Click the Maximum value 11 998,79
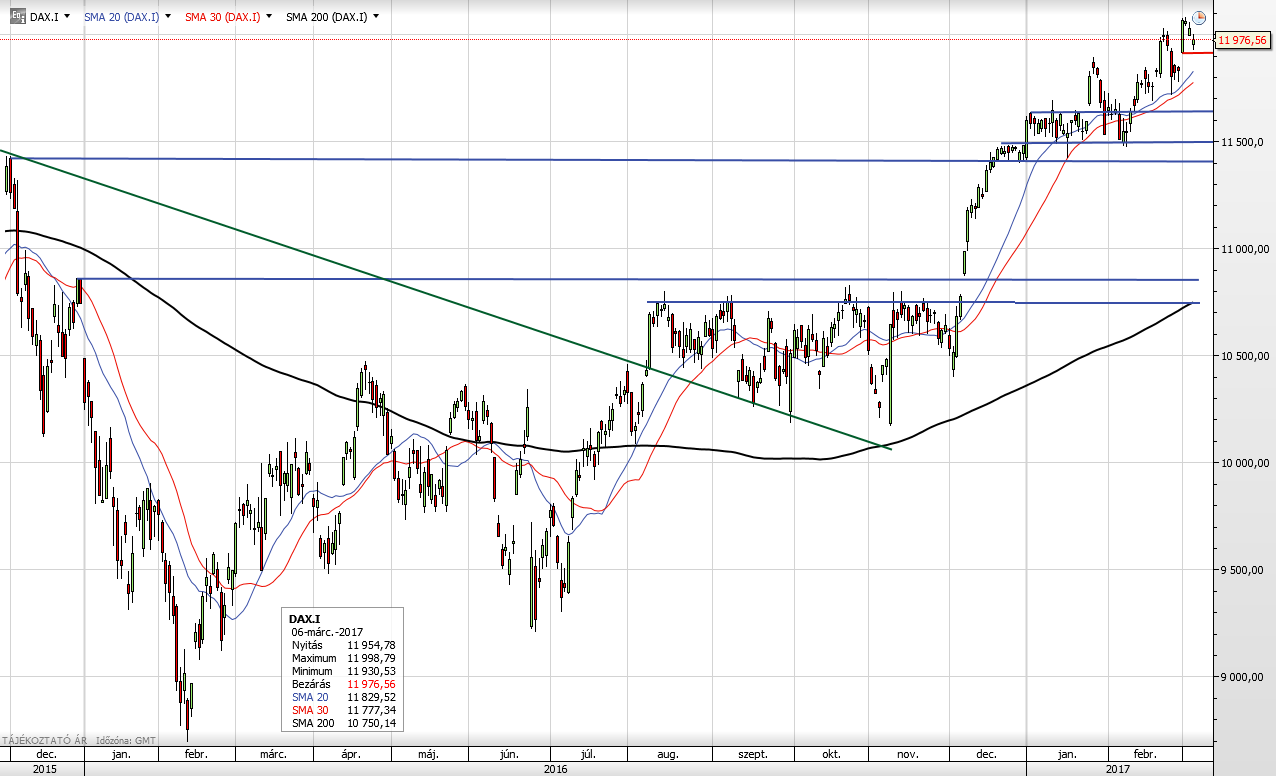This screenshot has height=776, width=1276. (x=371, y=659)
